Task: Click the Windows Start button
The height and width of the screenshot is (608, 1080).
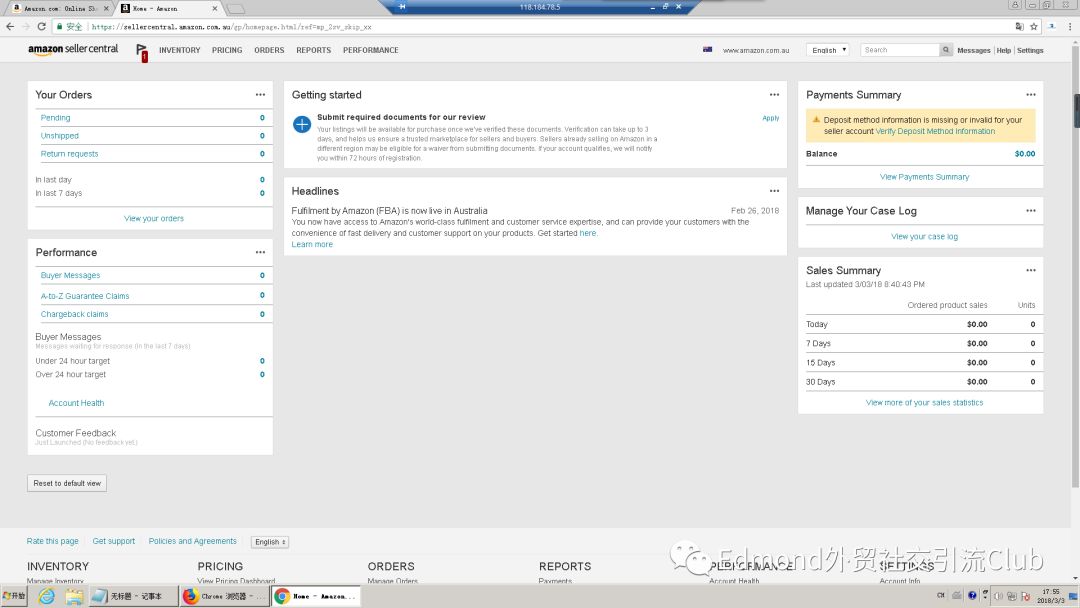Action: coord(14,596)
